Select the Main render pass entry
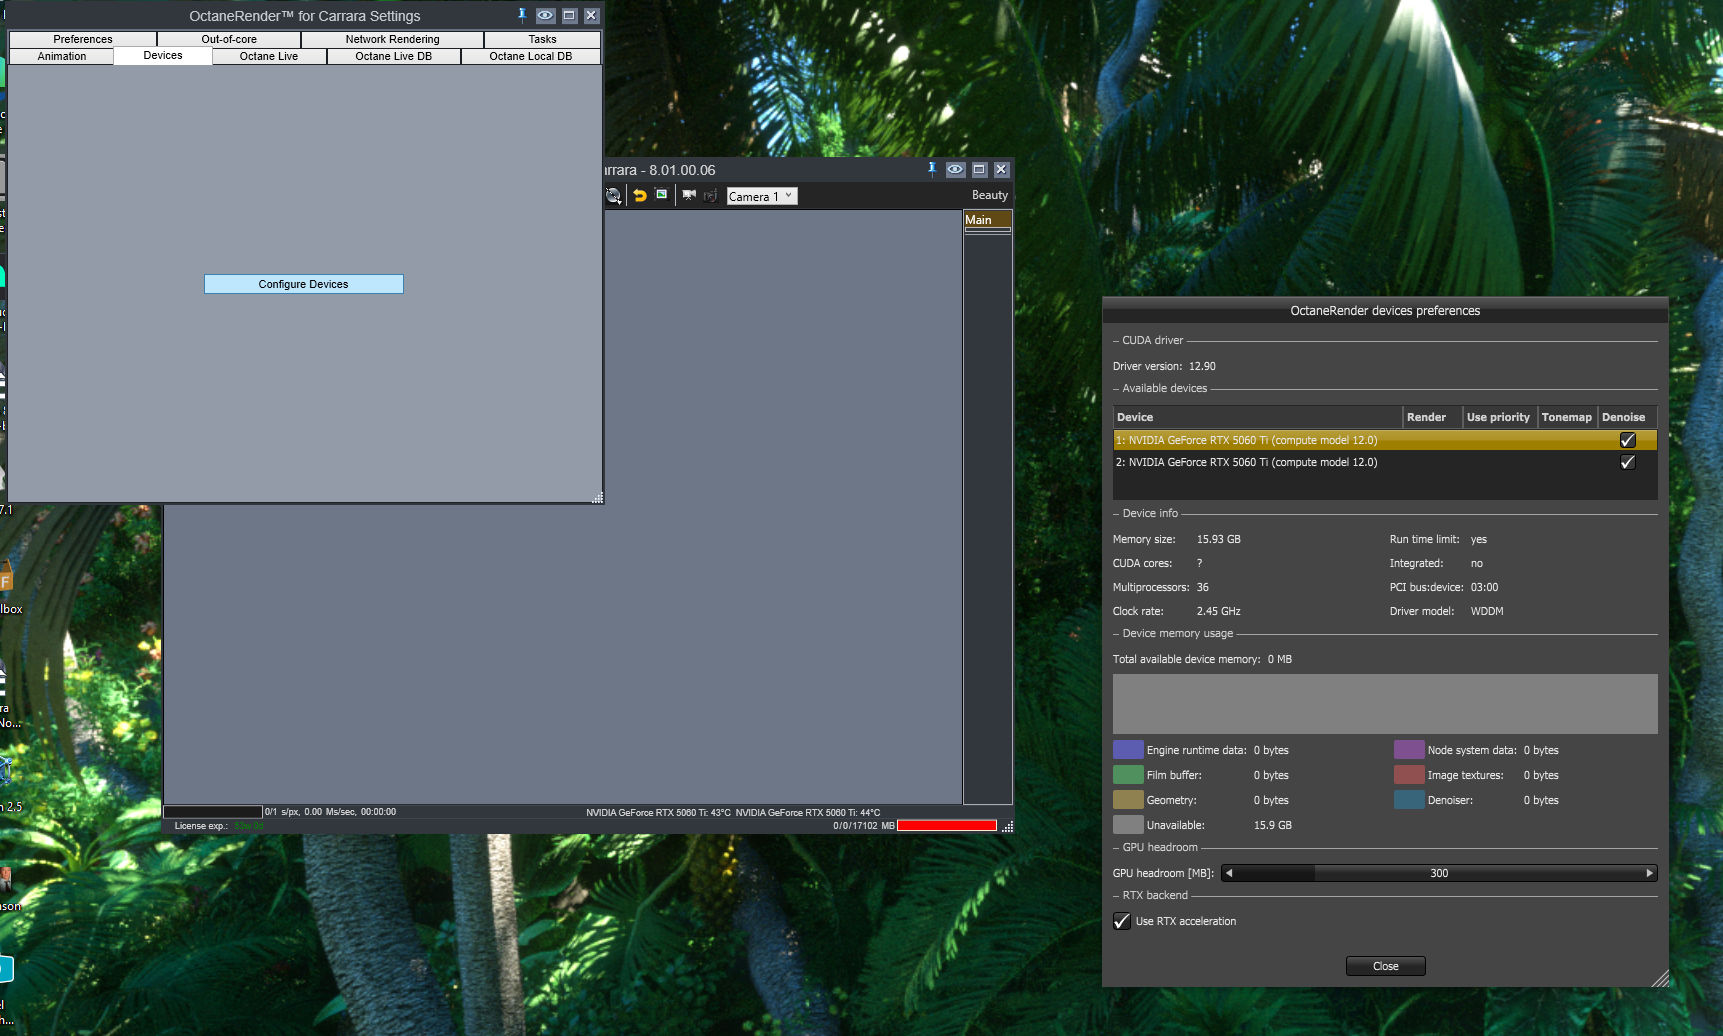 tap(988, 220)
